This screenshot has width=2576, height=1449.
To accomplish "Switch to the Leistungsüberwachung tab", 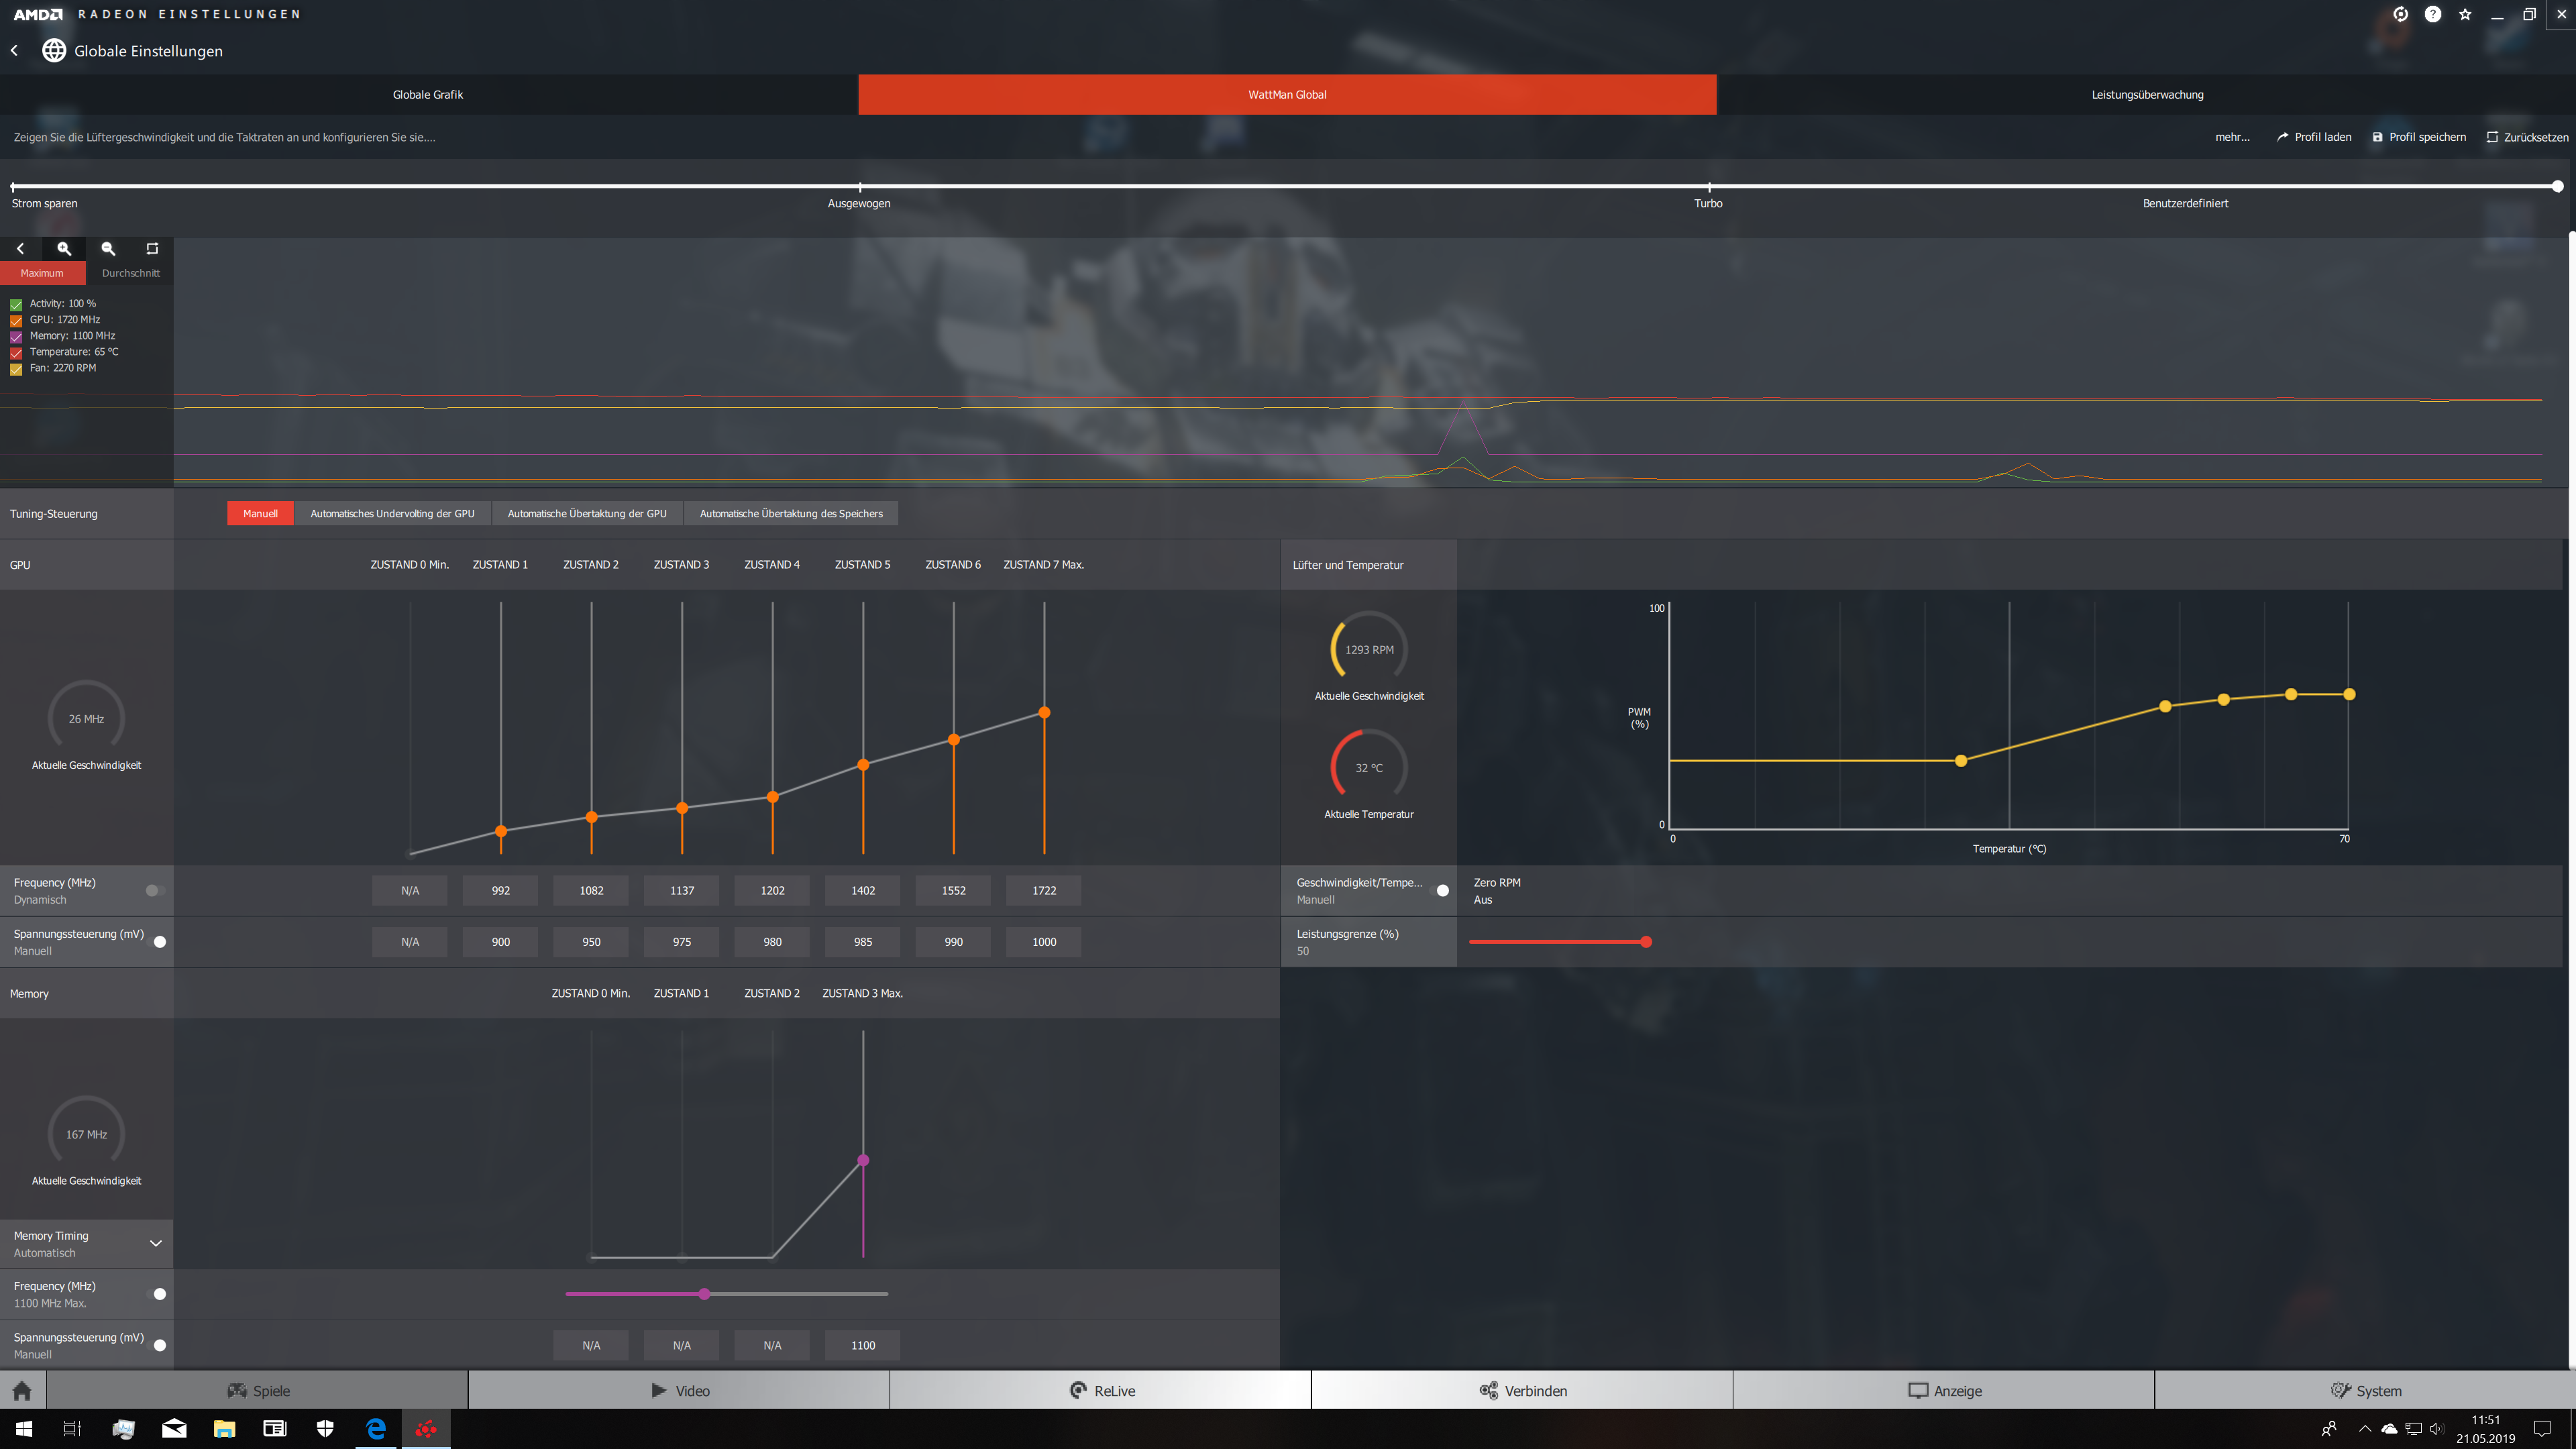I will pyautogui.click(x=2146, y=95).
